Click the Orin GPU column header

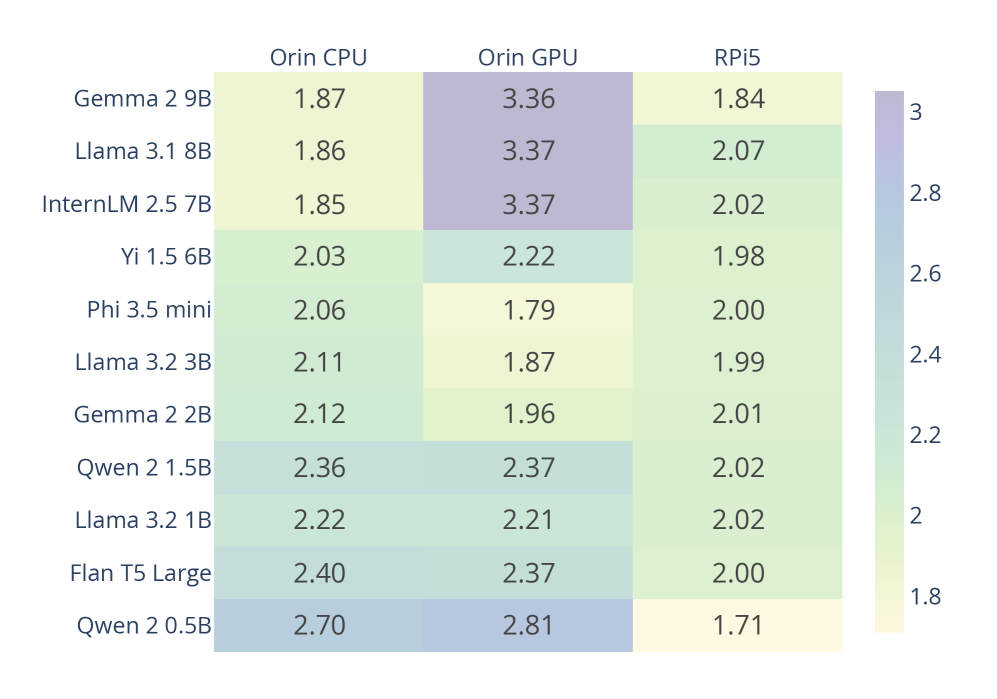[x=528, y=58]
